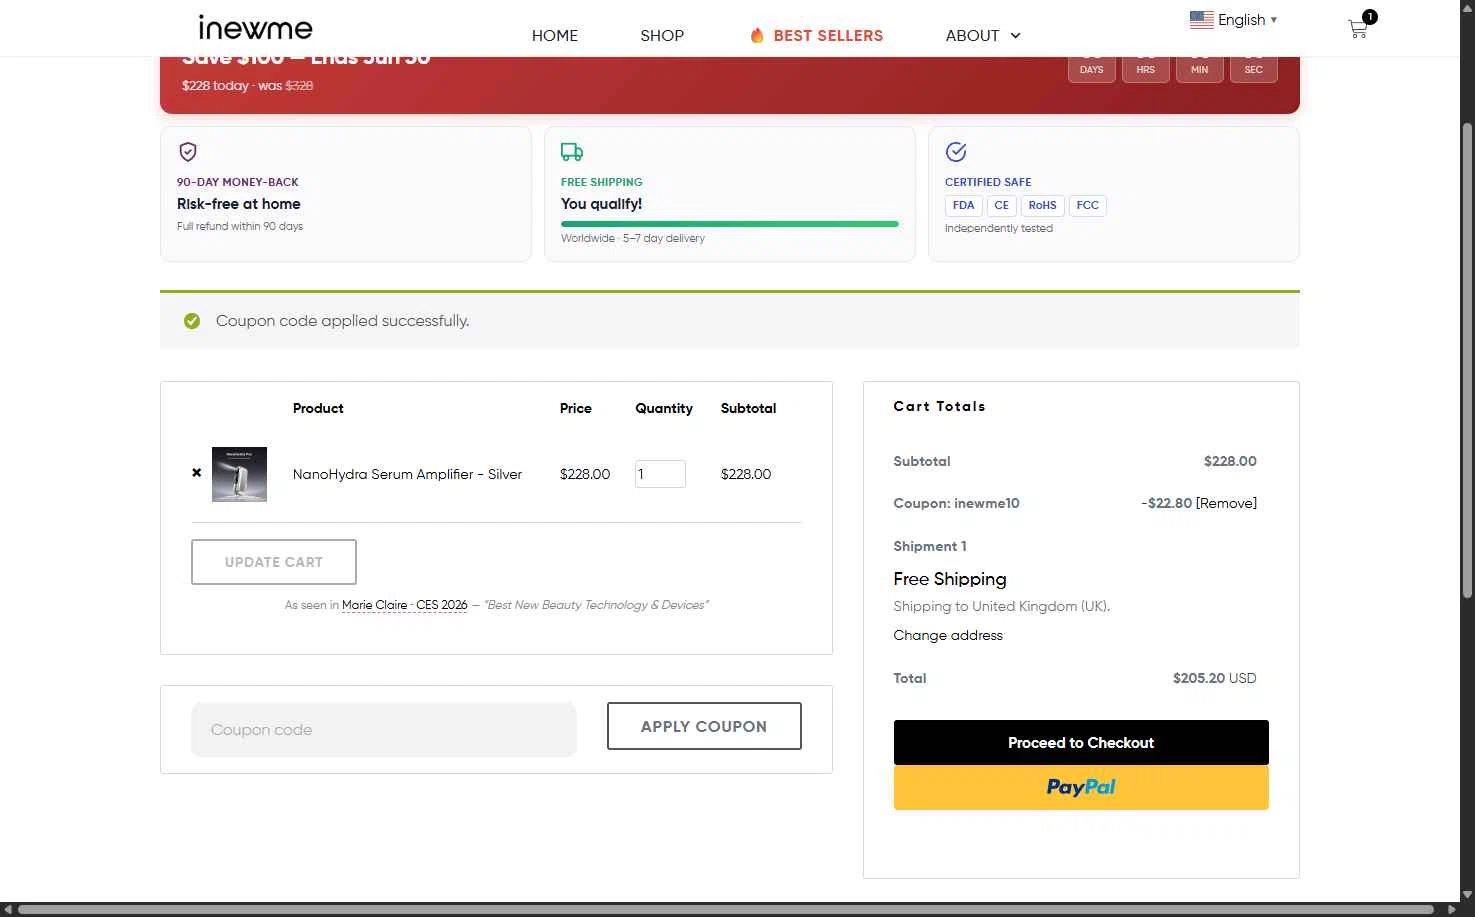Click the HRS countdown box
This screenshot has width=1475, height=917.
click(1146, 69)
